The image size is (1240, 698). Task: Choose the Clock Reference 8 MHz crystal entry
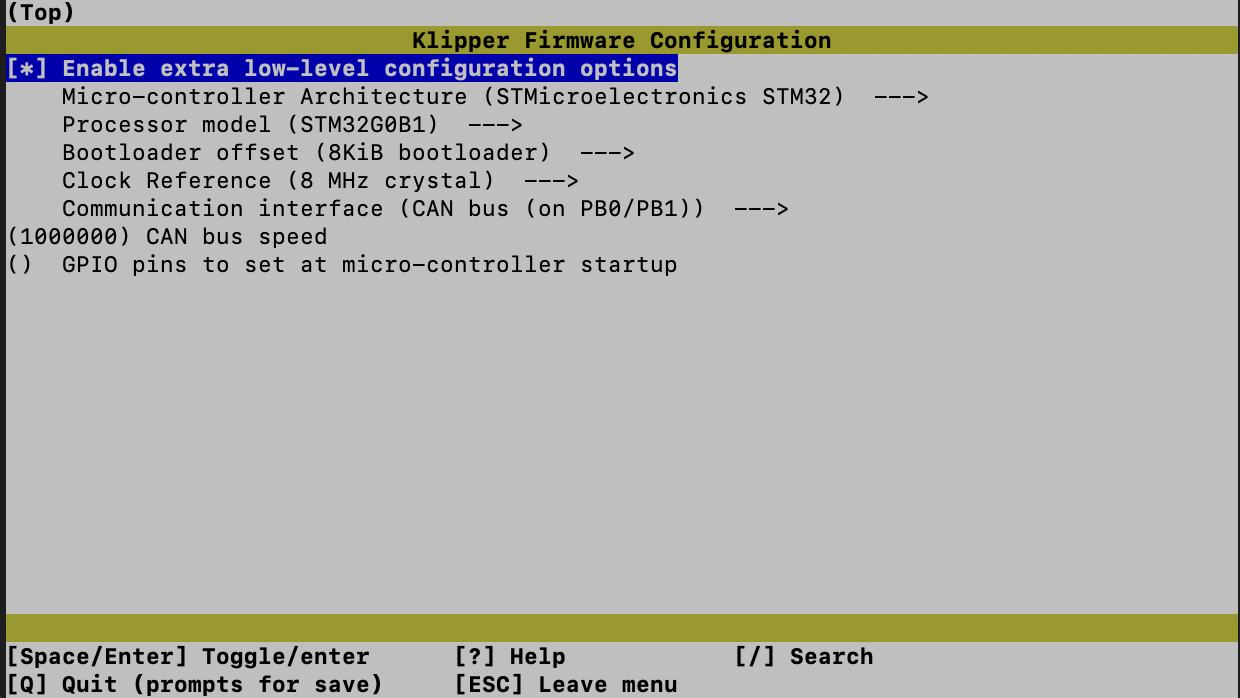click(278, 181)
